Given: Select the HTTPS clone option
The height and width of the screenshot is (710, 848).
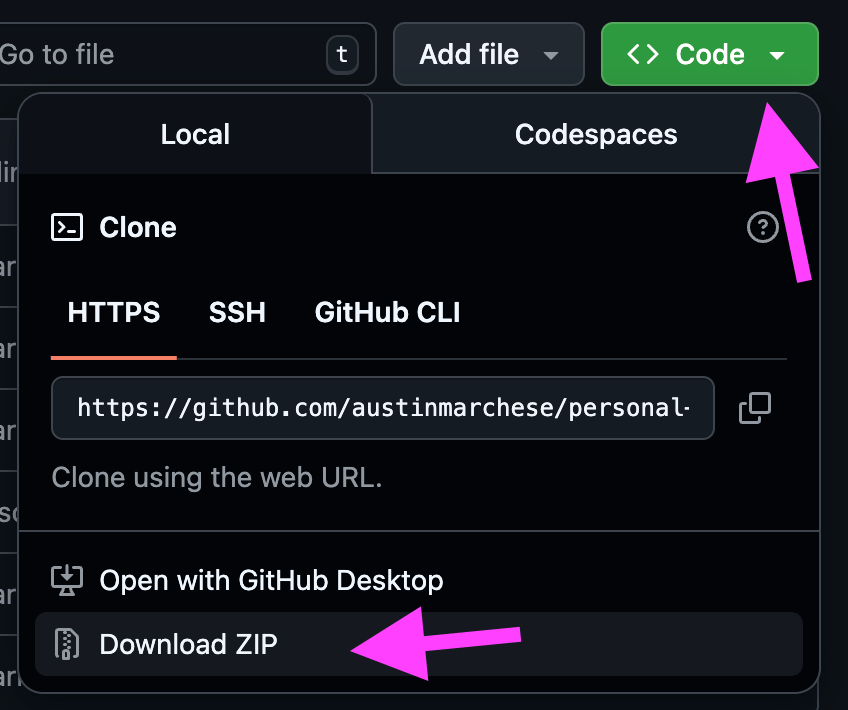Looking at the screenshot, I should pos(114,313).
